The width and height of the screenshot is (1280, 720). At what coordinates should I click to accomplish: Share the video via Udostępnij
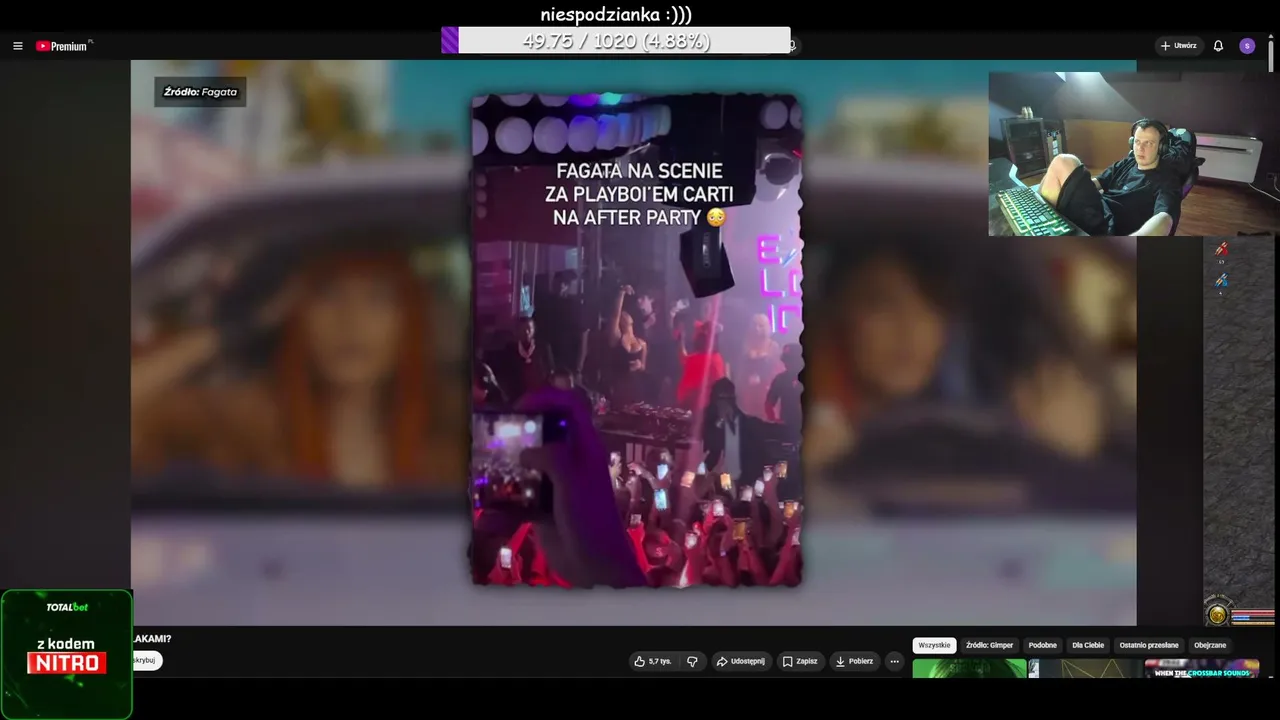[x=741, y=661]
